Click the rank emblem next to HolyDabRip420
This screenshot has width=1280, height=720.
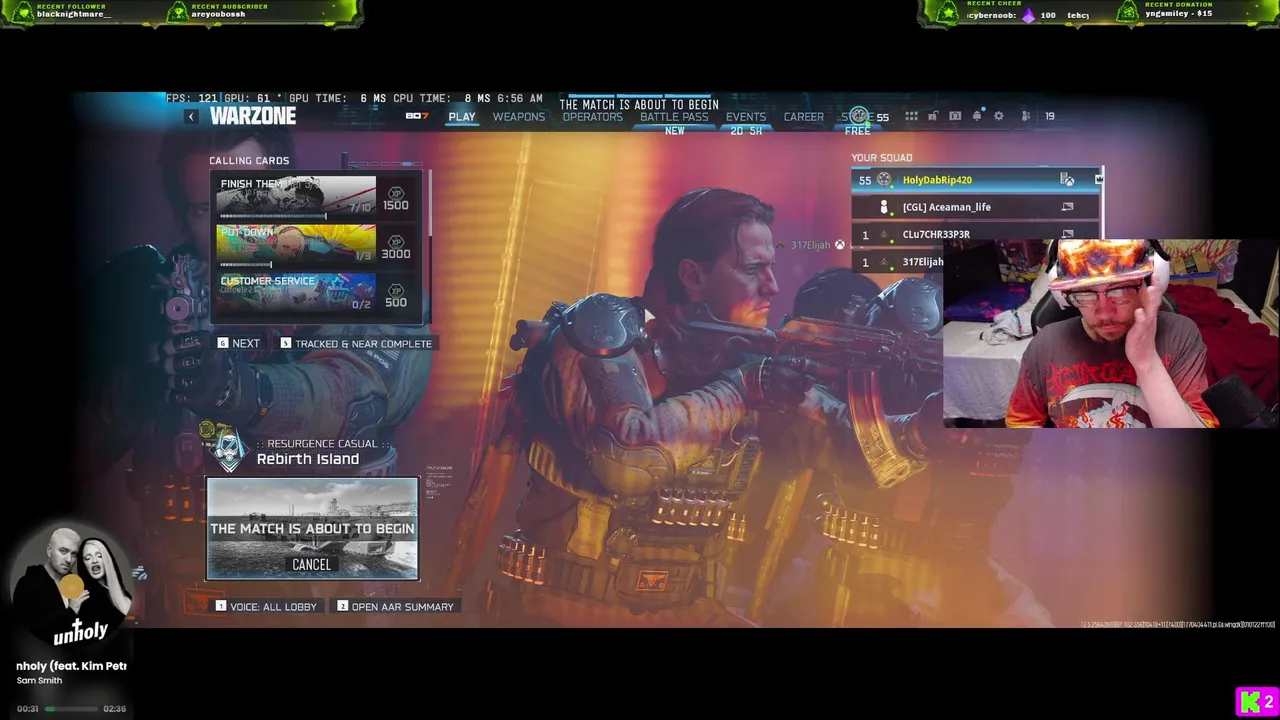coord(884,180)
